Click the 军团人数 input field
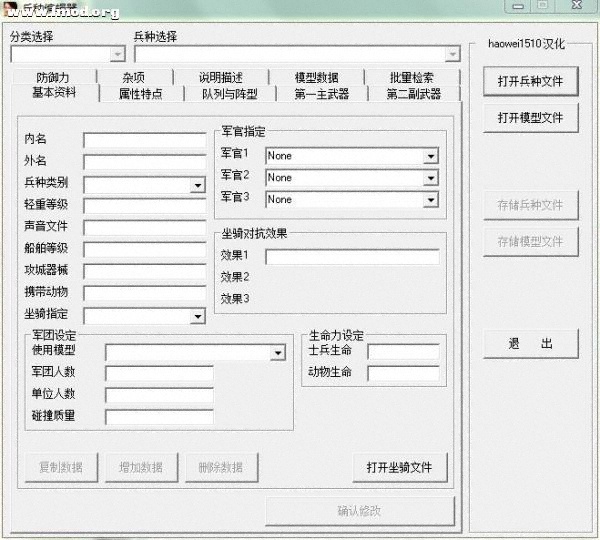Screen dimensions: 600x540 point(159,374)
